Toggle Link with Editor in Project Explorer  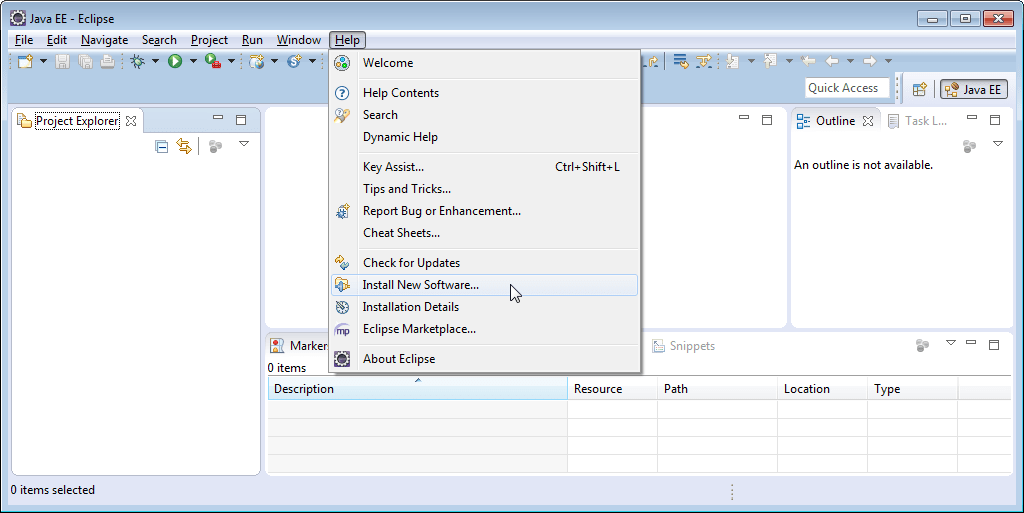184,146
